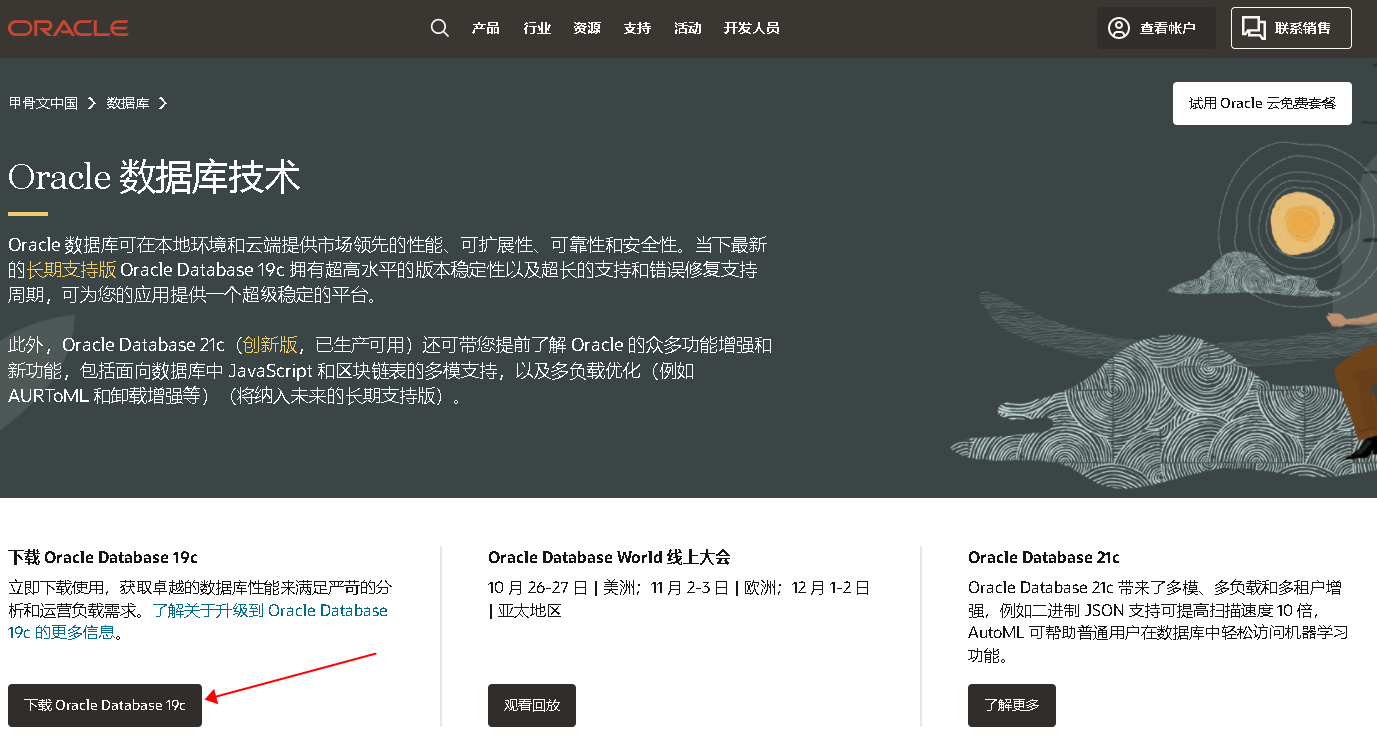
Task: Click chevron after 数据库 breadcrumb
Action: pos(163,103)
